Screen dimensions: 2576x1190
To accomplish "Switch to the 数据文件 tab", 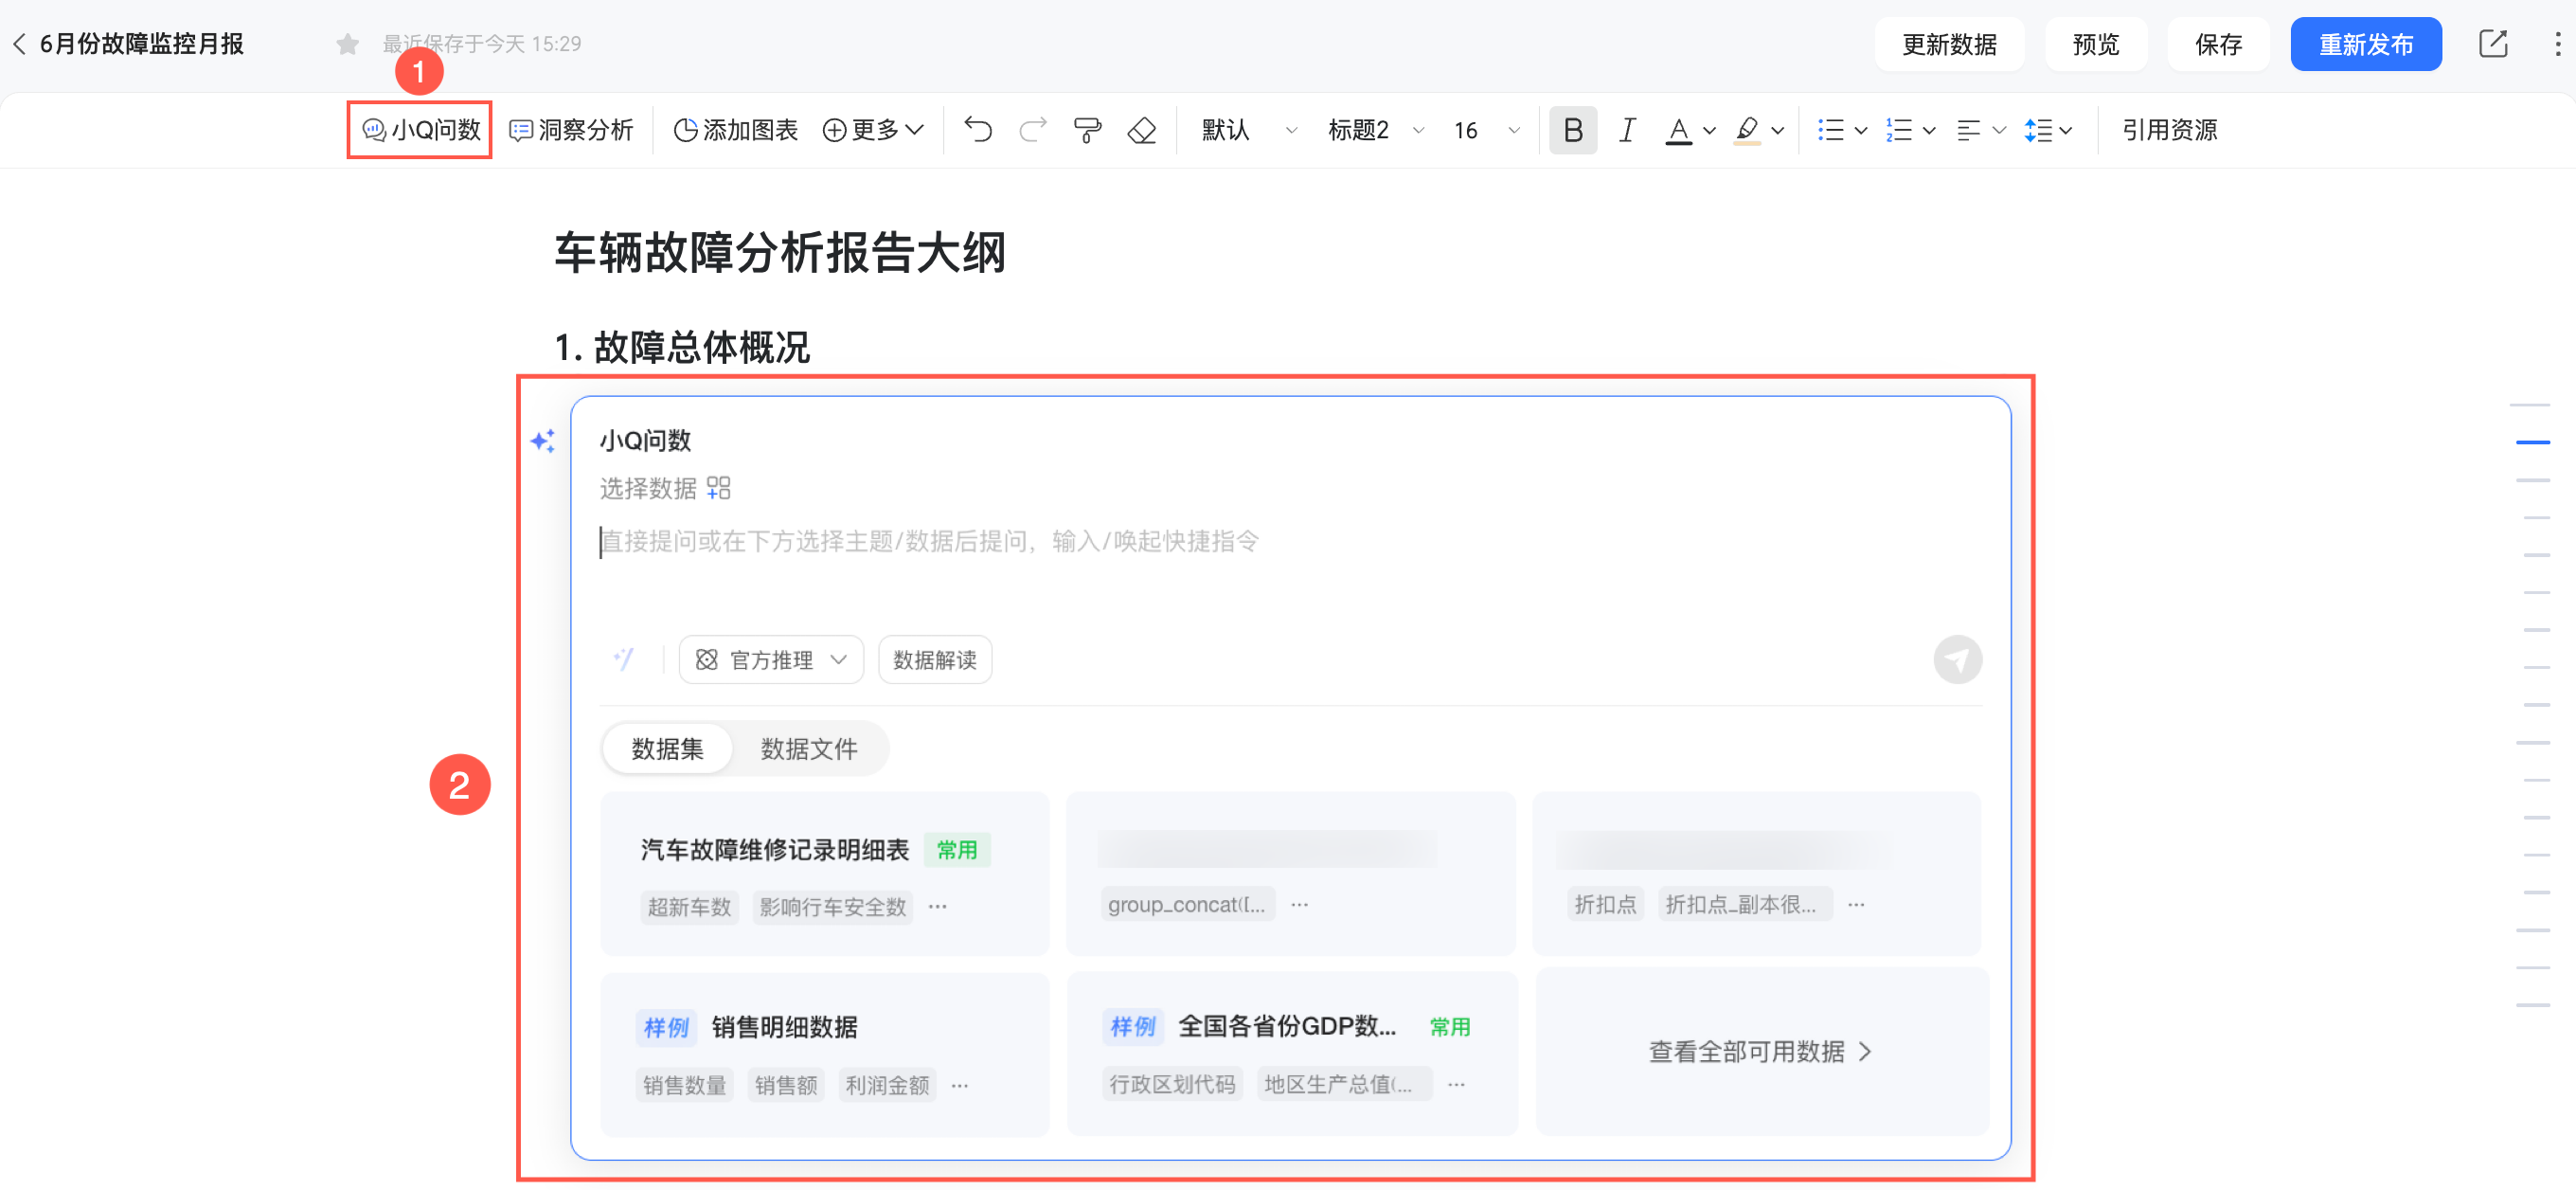I will (x=808, y=749).
